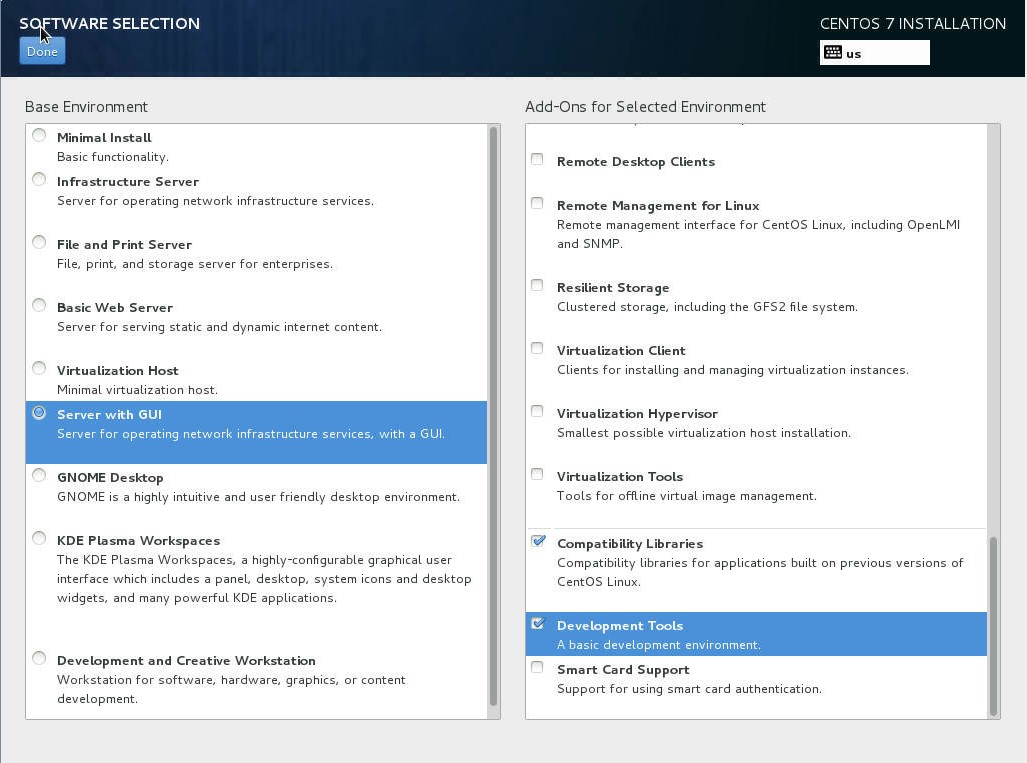Choose the GNOME Desktop environment

(39, 476)
